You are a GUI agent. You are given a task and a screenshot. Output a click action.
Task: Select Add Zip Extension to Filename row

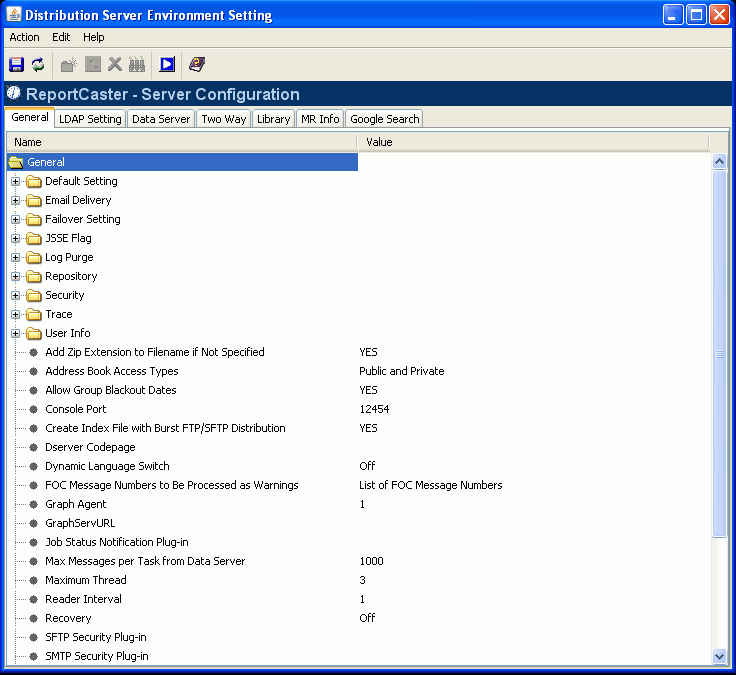pos(155,352)
